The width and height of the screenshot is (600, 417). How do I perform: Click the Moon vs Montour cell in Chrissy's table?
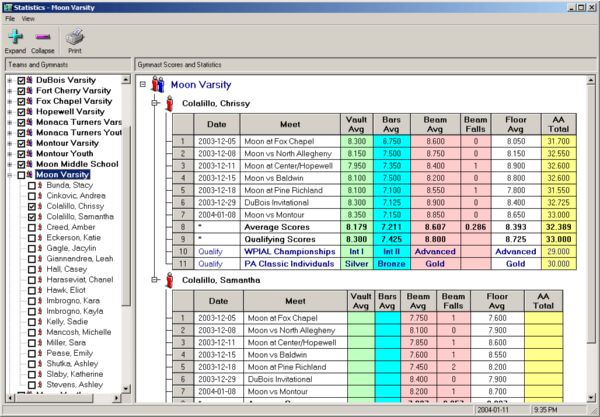[290, 215]
